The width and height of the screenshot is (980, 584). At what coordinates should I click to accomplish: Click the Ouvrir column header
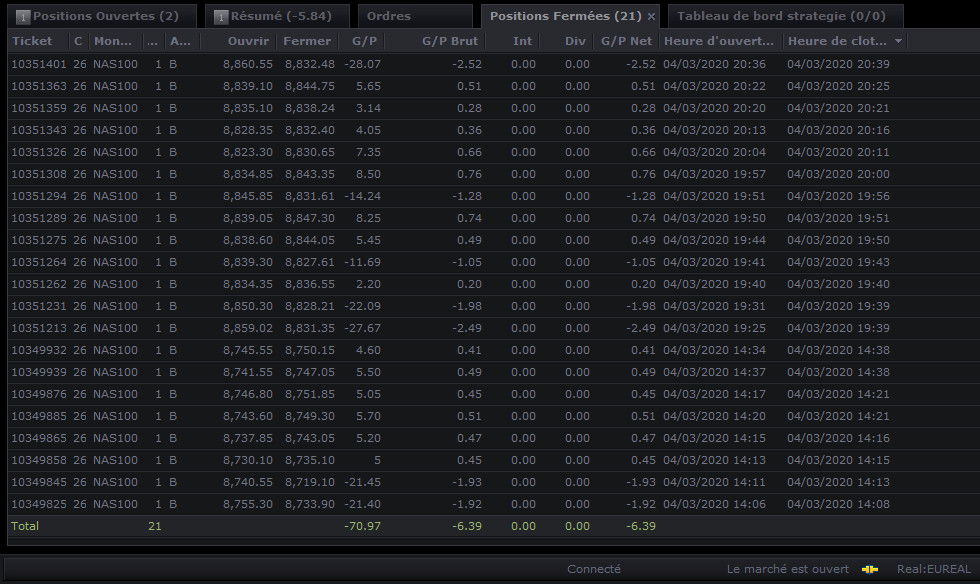pyautogui.click(x=248, y=41)
